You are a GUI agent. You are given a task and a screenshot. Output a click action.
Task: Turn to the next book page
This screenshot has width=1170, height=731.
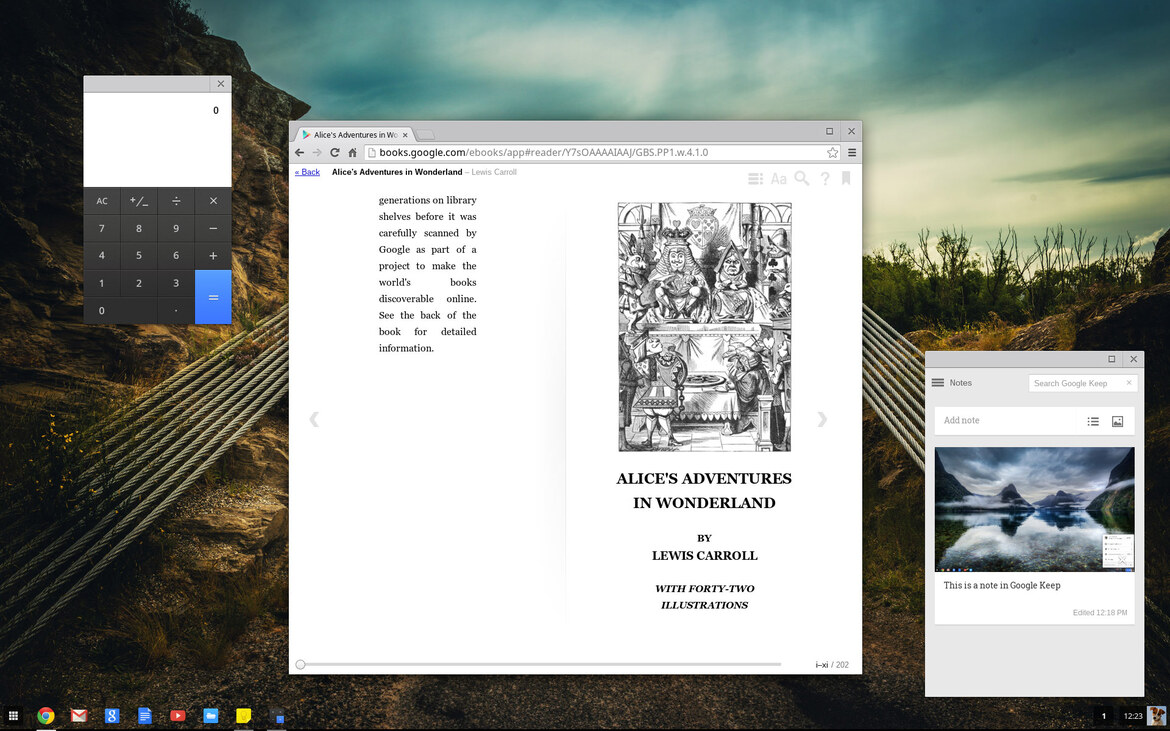click(x=822, y=419)
